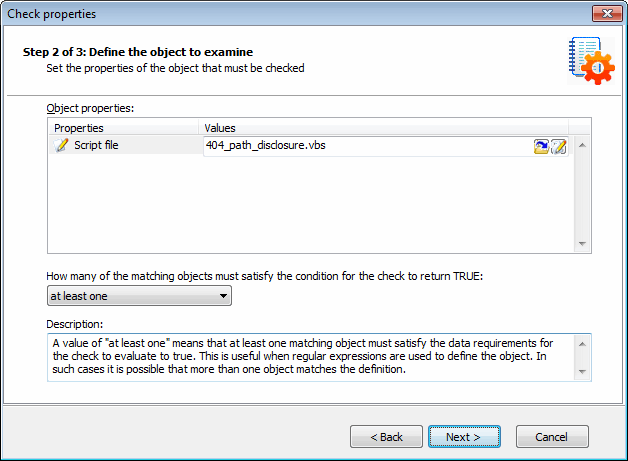Screen dimensions: 628x461
Task: Click the notebook-and-gear wizard icon
Action: tap(591, 61)
